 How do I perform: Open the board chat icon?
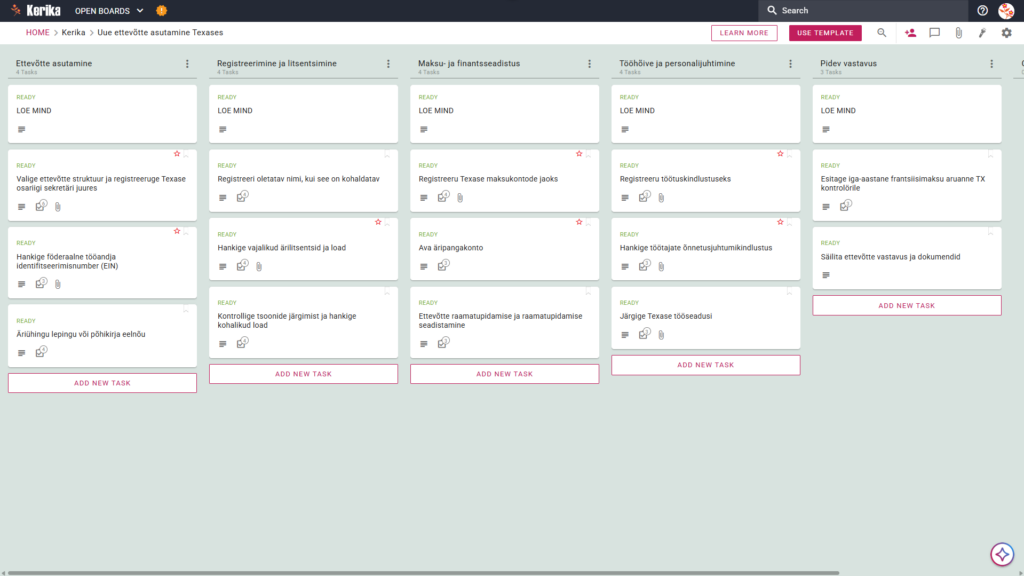click(x=935, y=33)
